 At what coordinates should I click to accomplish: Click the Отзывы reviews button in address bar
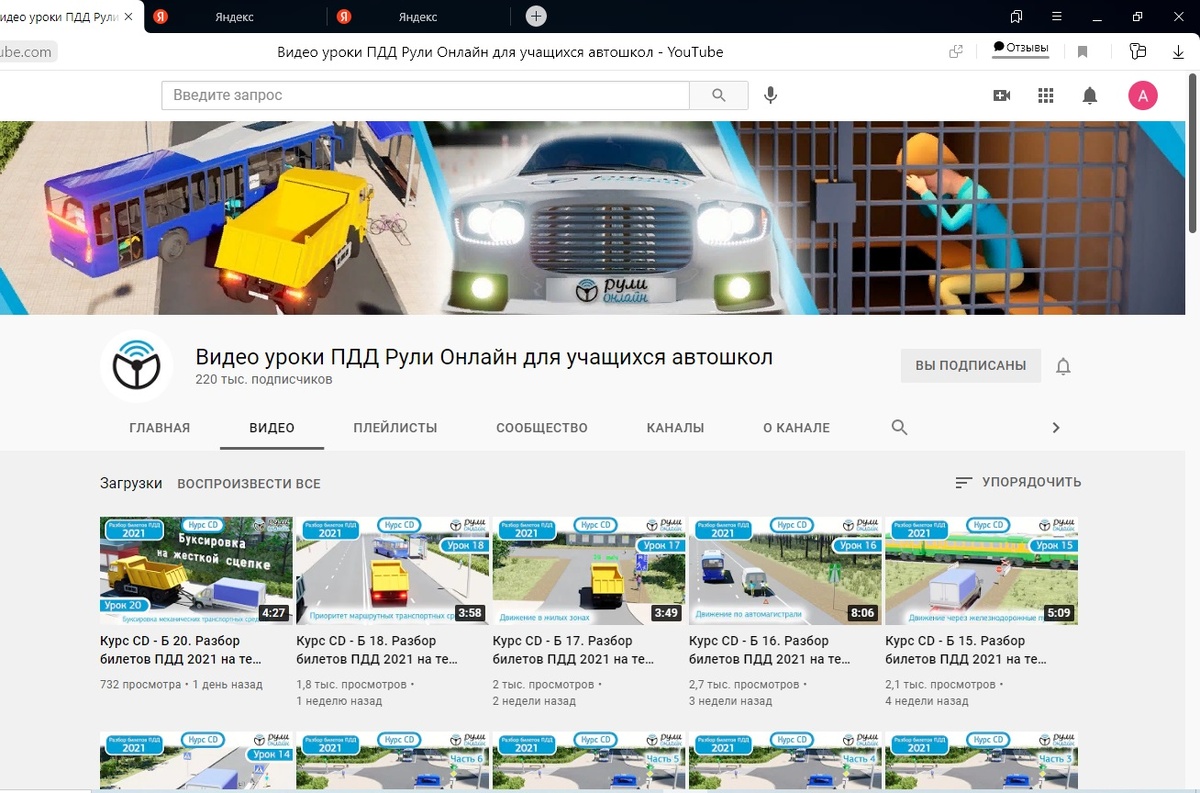coord(1020,48)
